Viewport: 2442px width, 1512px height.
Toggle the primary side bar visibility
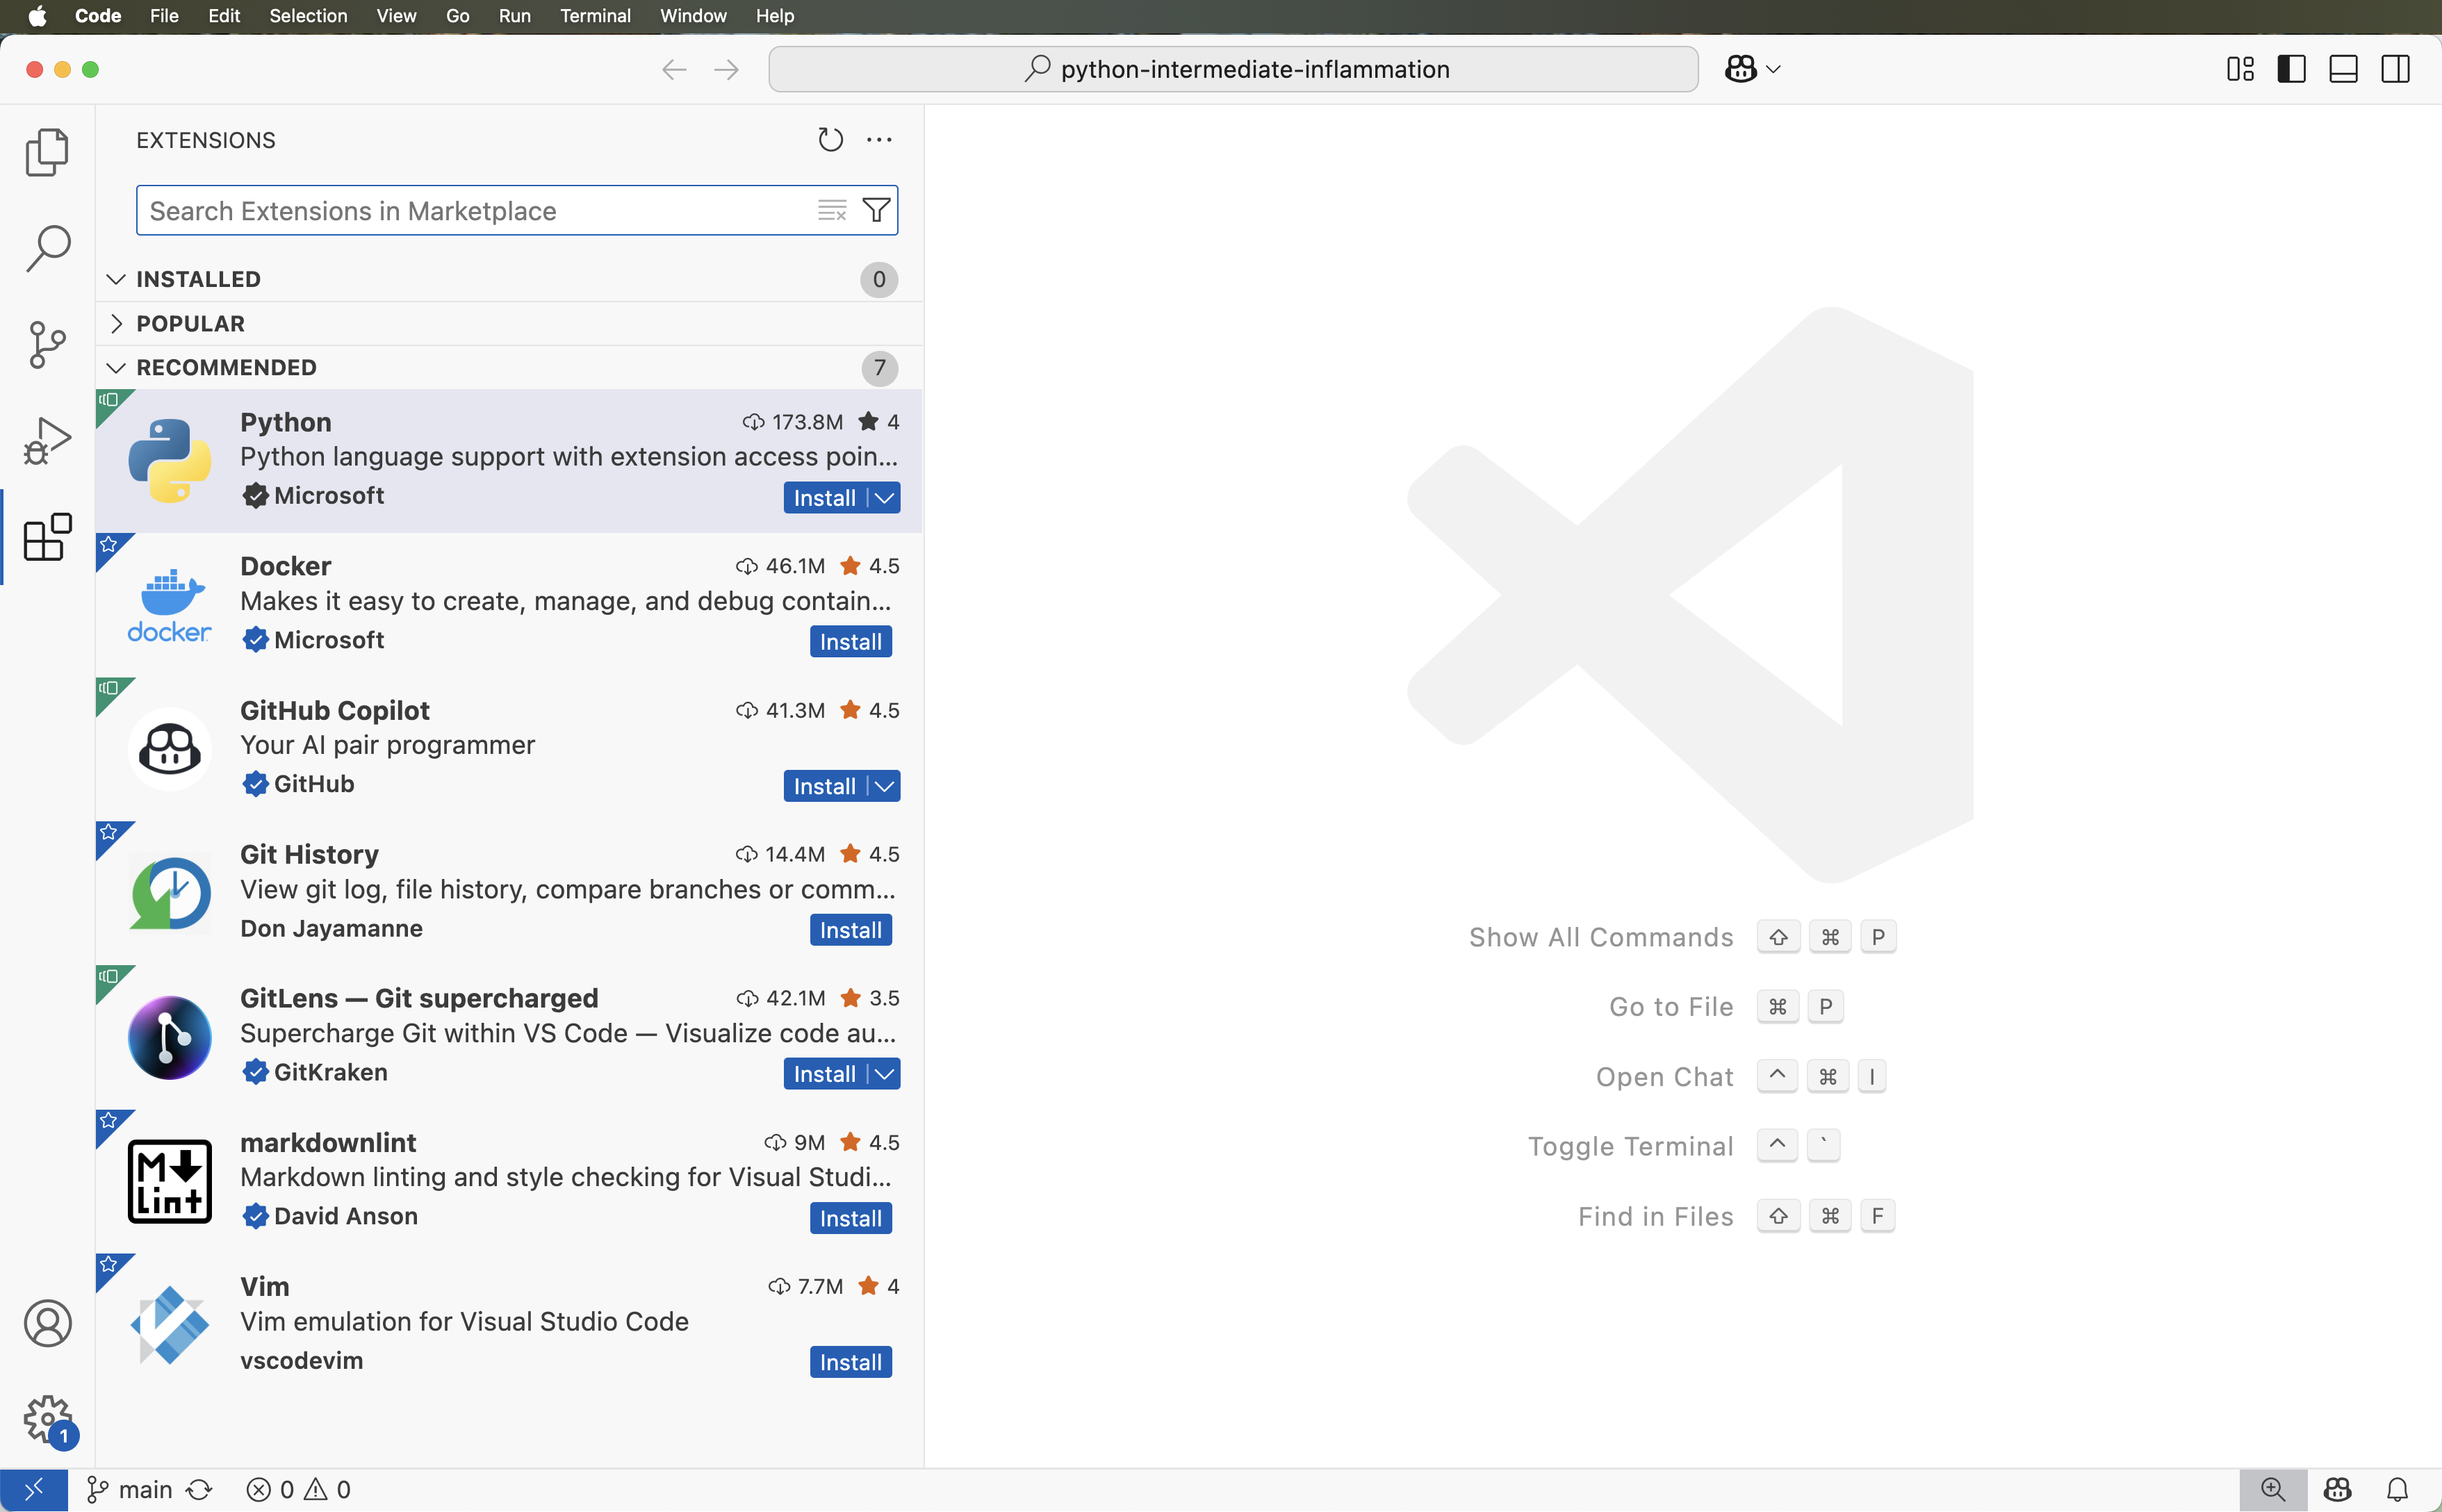pyautogui.click(x=2292, y=68)
